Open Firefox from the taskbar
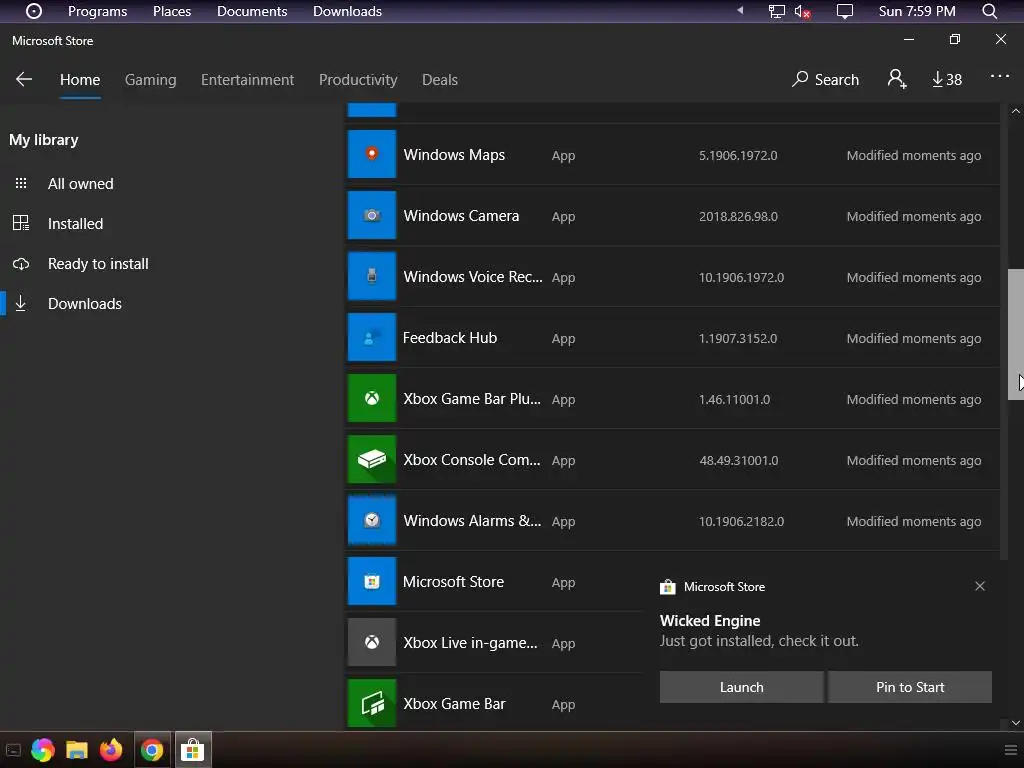1024x768 pixels. tap(111, 750)
